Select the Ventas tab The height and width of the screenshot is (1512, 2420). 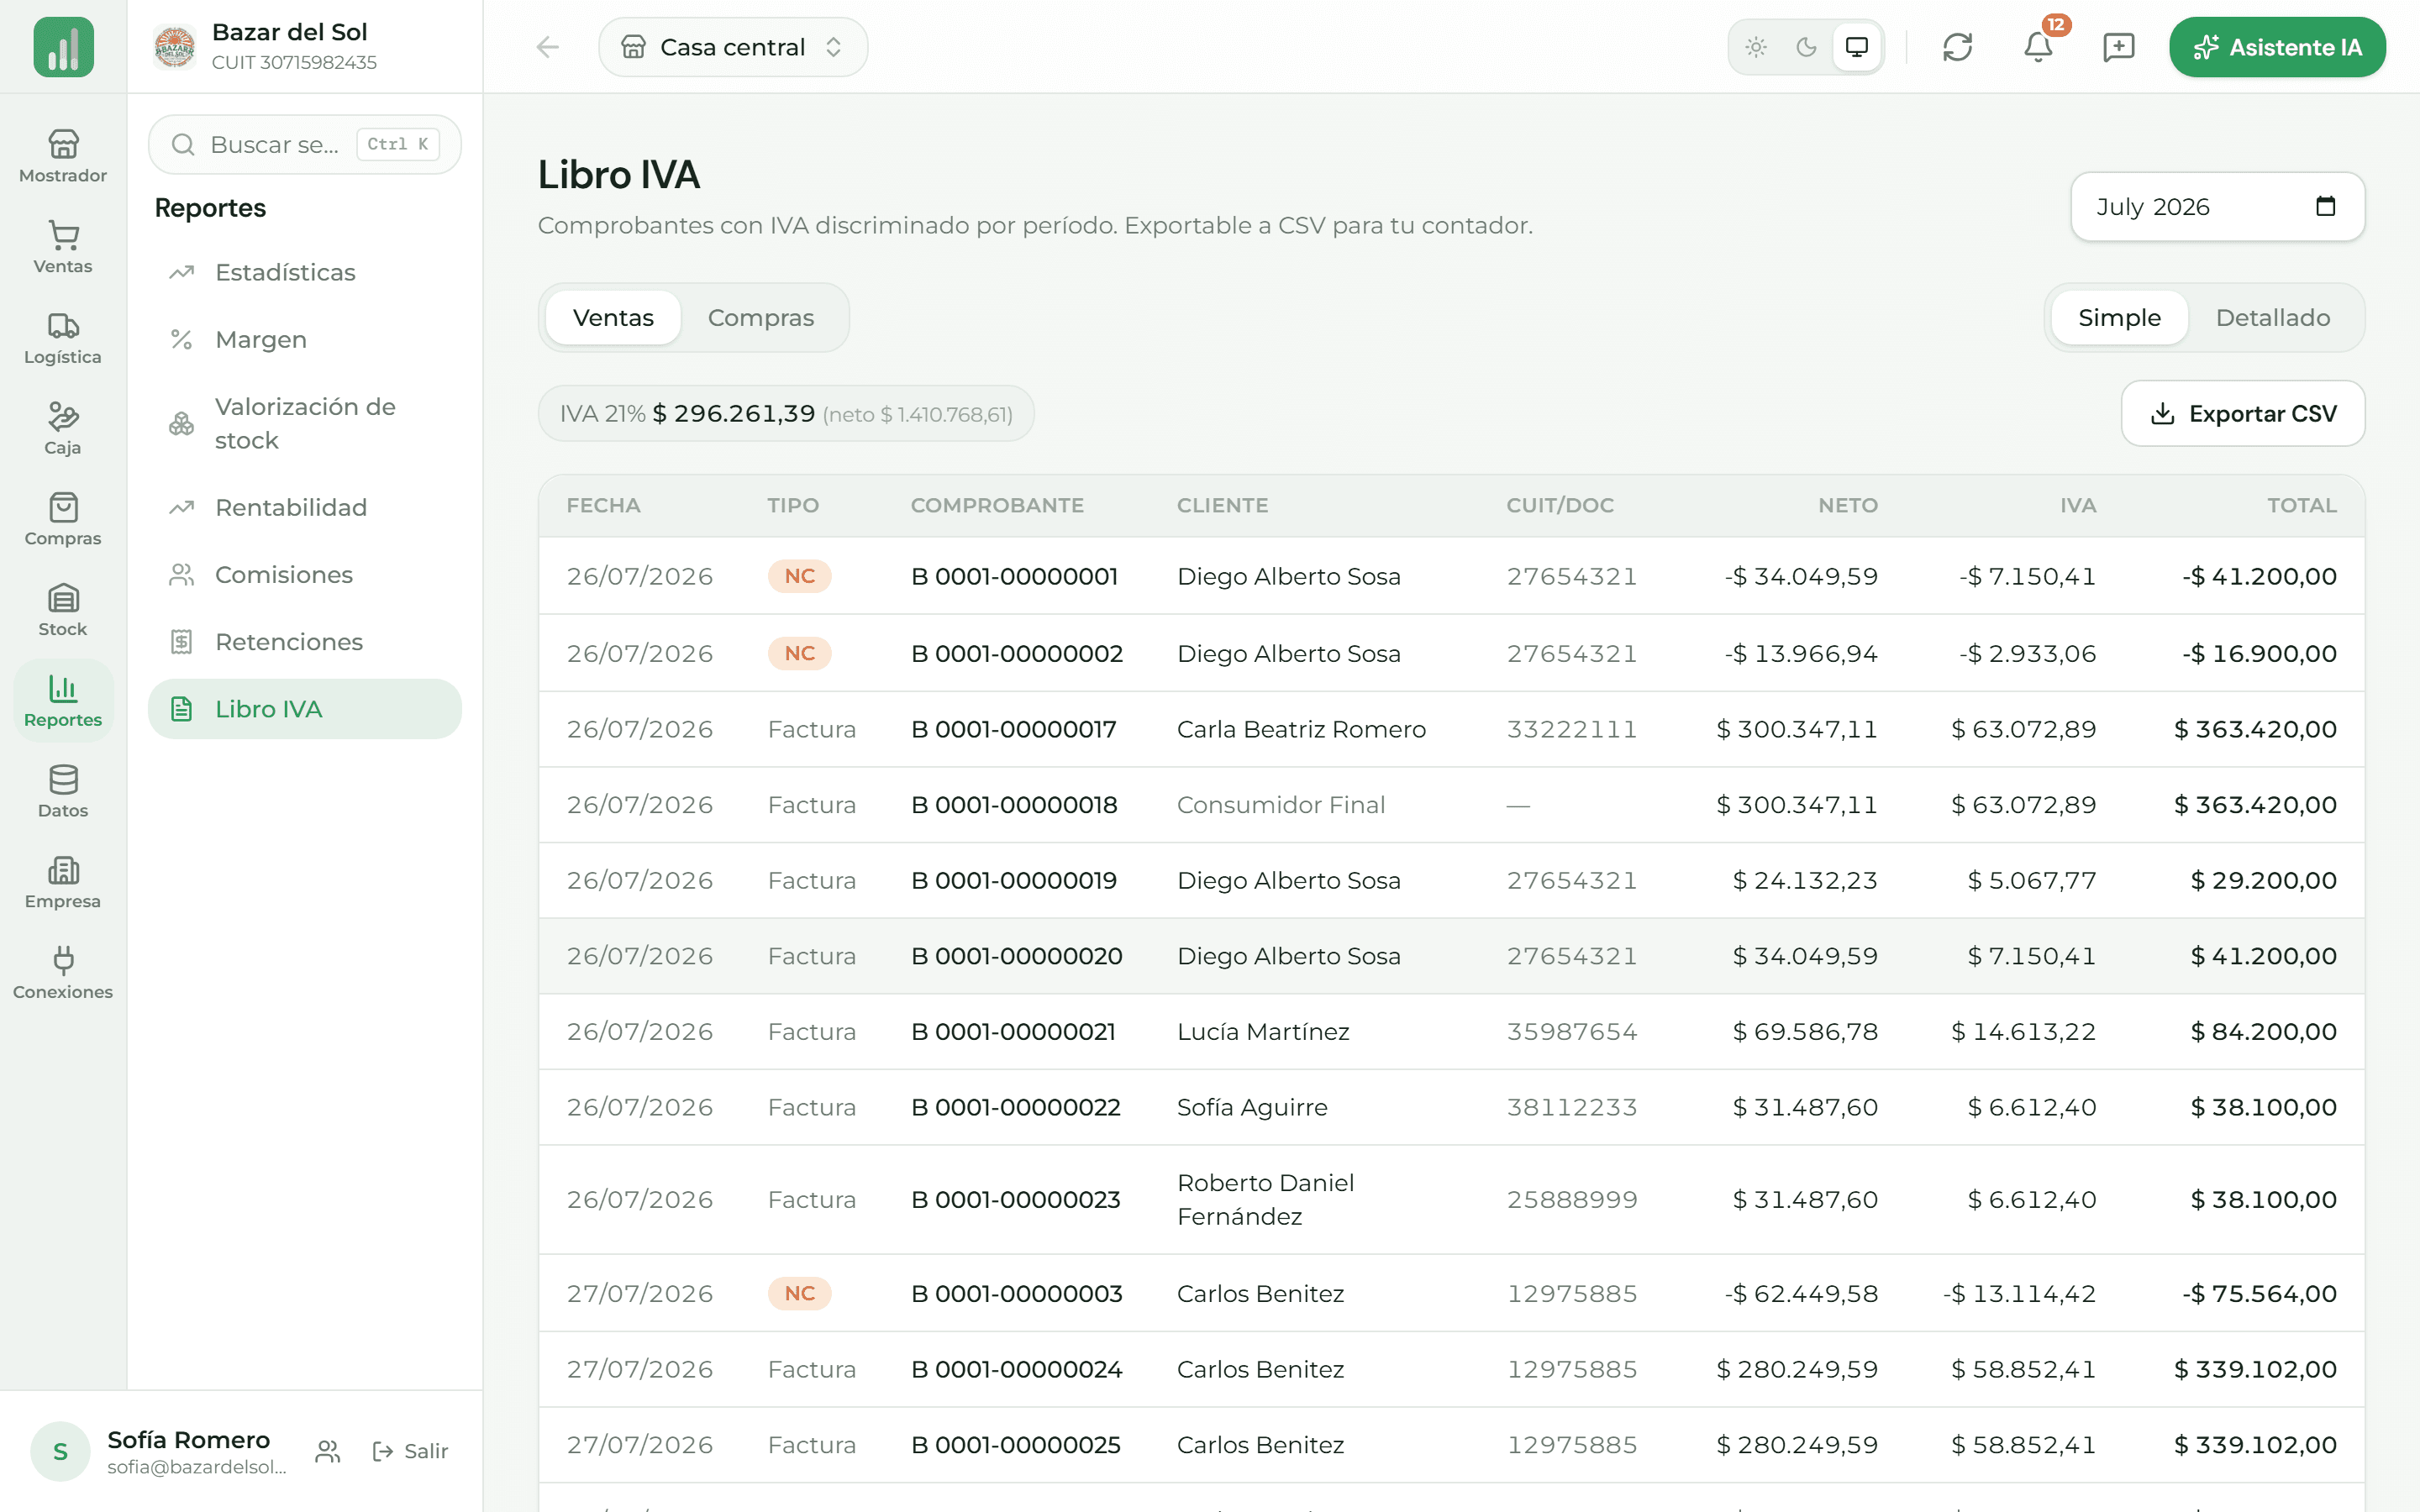pos(613,317)
